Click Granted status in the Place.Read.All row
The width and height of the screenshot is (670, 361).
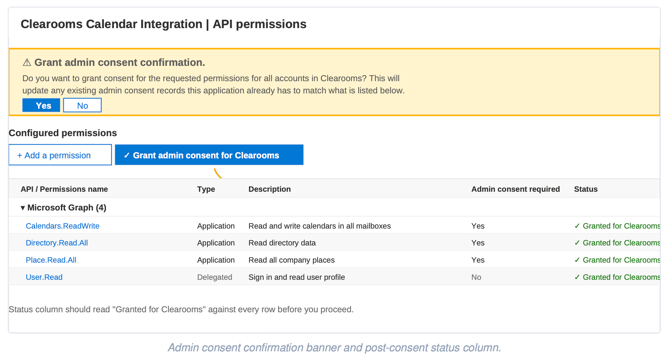(x=617, y=260)
